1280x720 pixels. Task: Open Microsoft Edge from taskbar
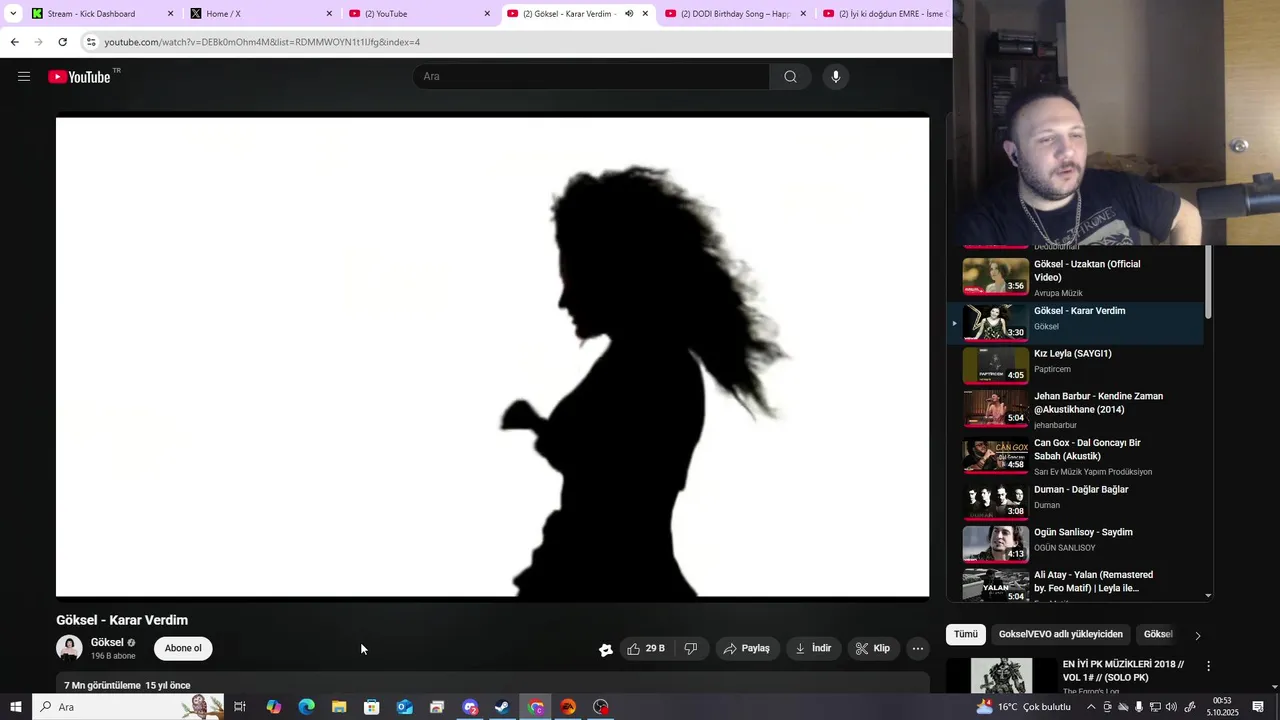coord(306,707)
